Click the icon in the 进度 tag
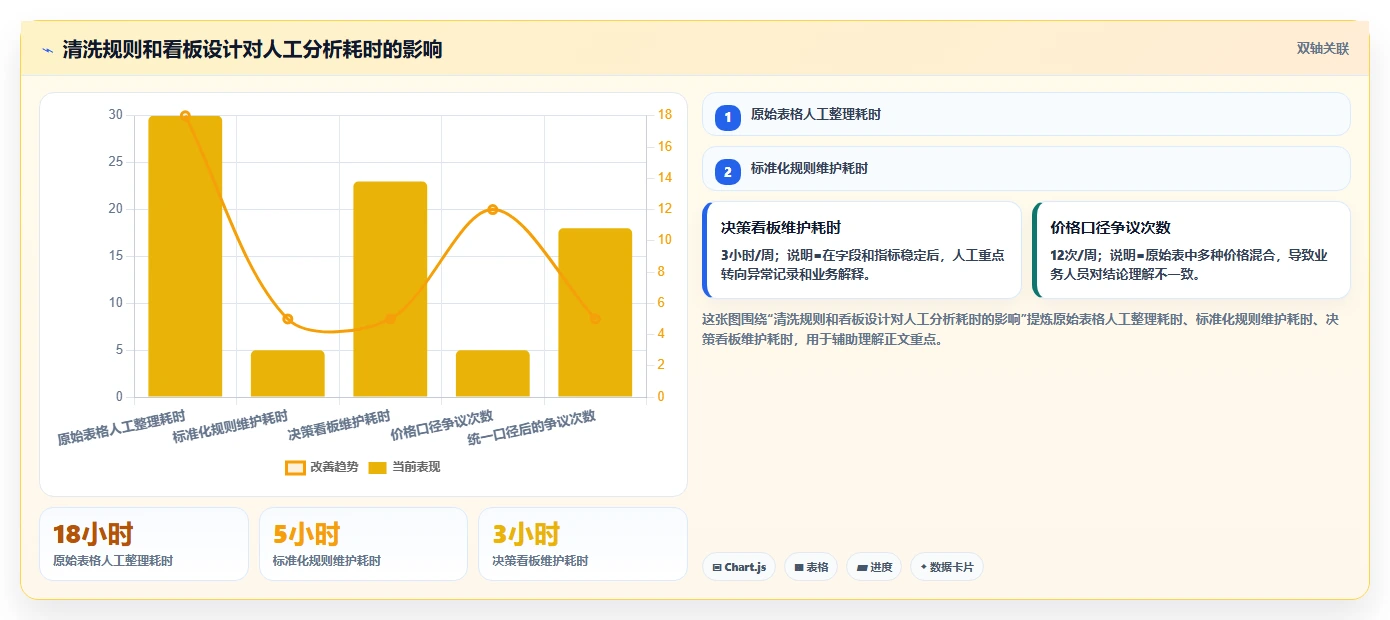Viewport: 1390px width, 620px height. click(x=862, y=567)
